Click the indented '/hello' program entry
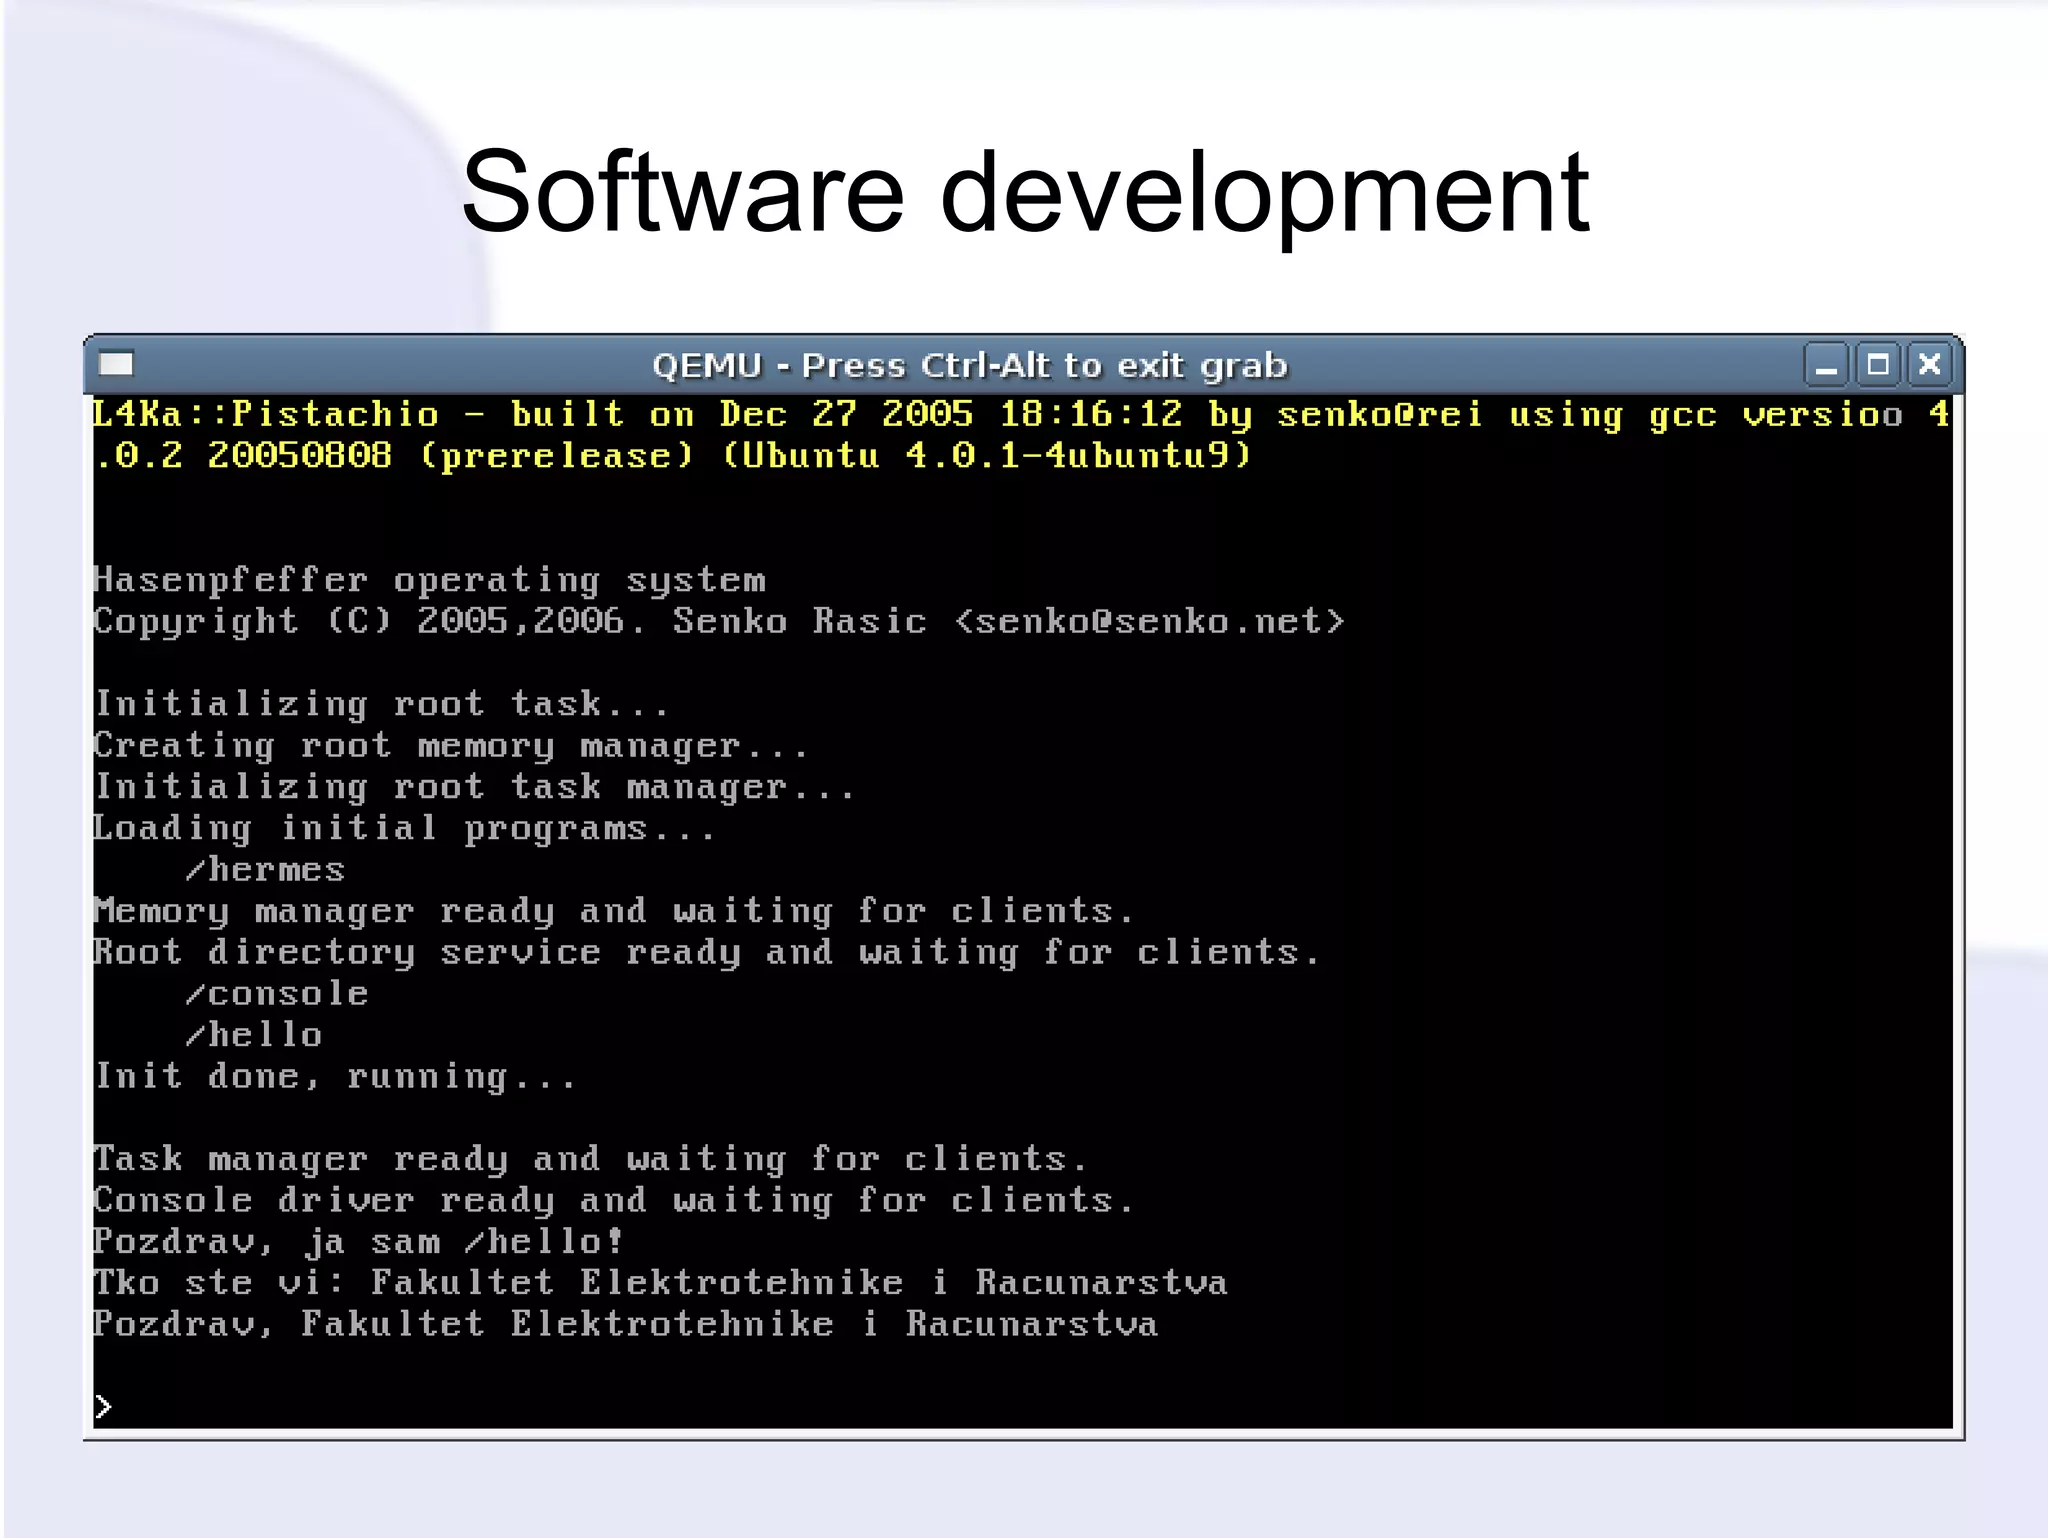Image resolution: width=2048 pixels, height=1539 pixels. tap(254, 1035)
